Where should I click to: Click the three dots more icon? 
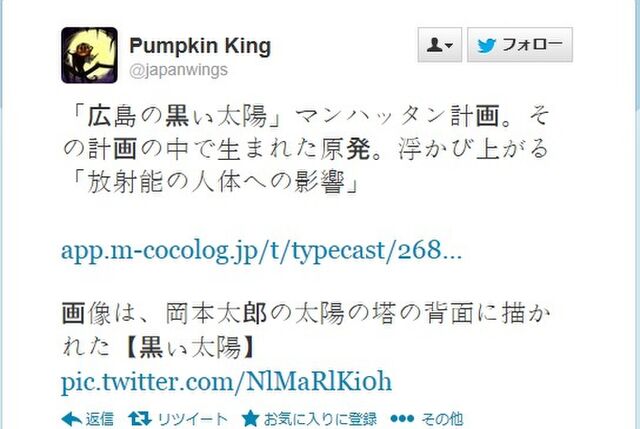pos(402,419)
